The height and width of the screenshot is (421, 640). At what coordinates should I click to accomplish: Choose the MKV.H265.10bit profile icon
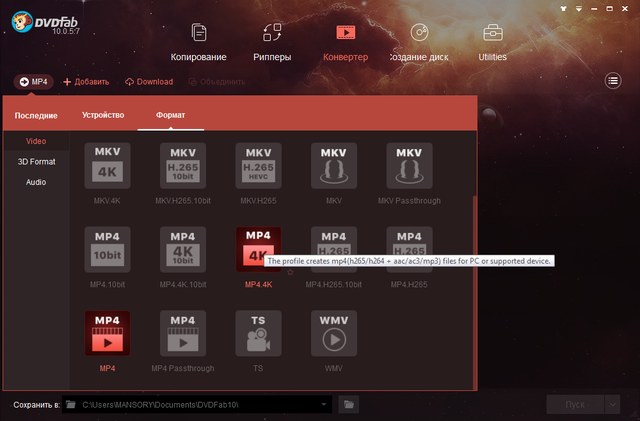[183, 166]
